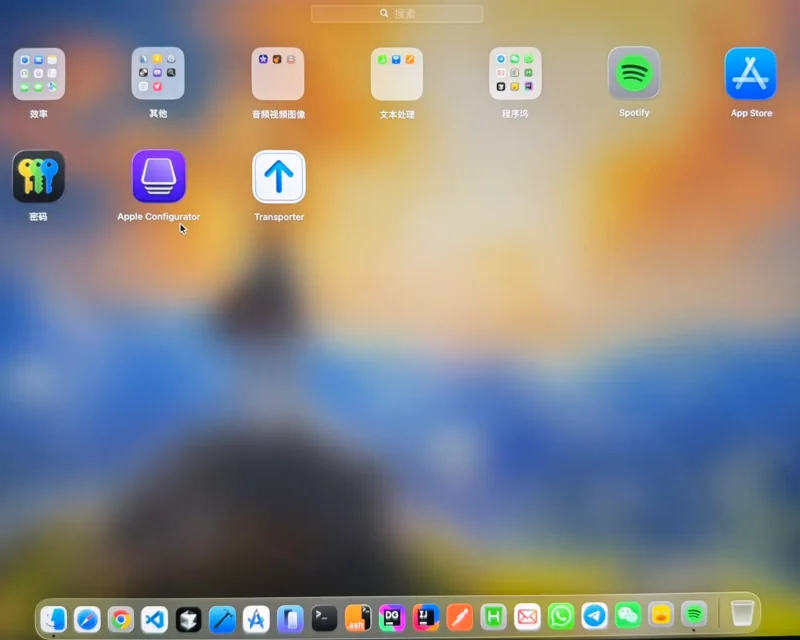The height and width of the screenshot is (640, 800).
Task: Open the 文本处理 folder
Action: point(396,74)
